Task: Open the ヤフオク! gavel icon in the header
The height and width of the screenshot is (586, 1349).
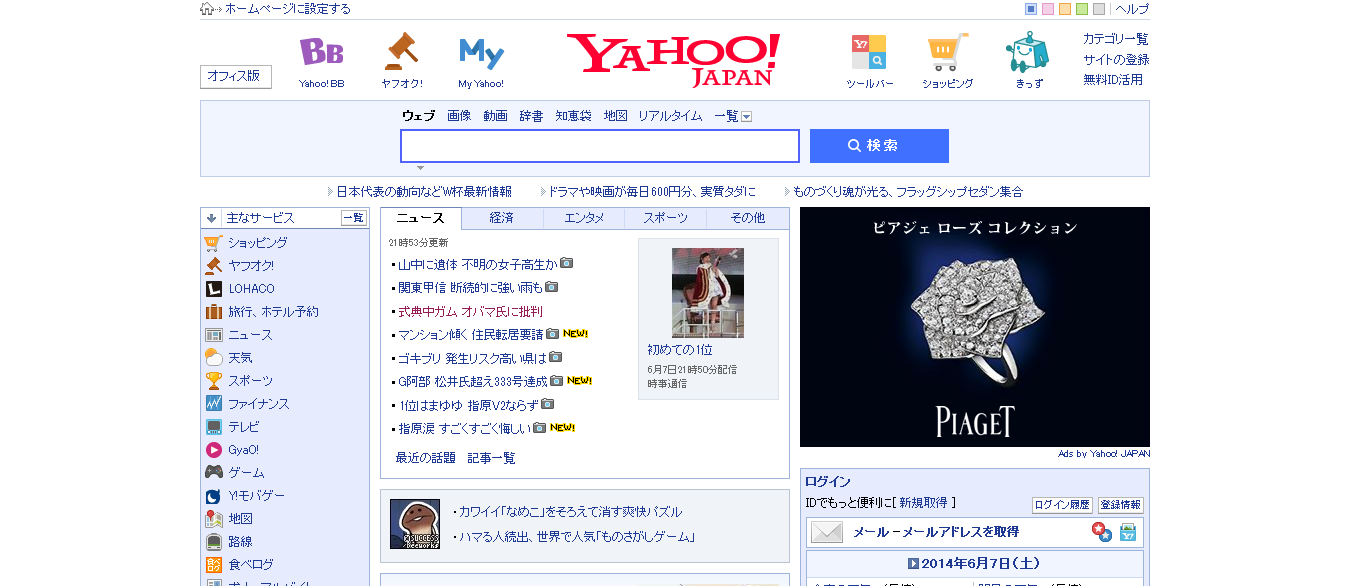Action: pos(401,52)
